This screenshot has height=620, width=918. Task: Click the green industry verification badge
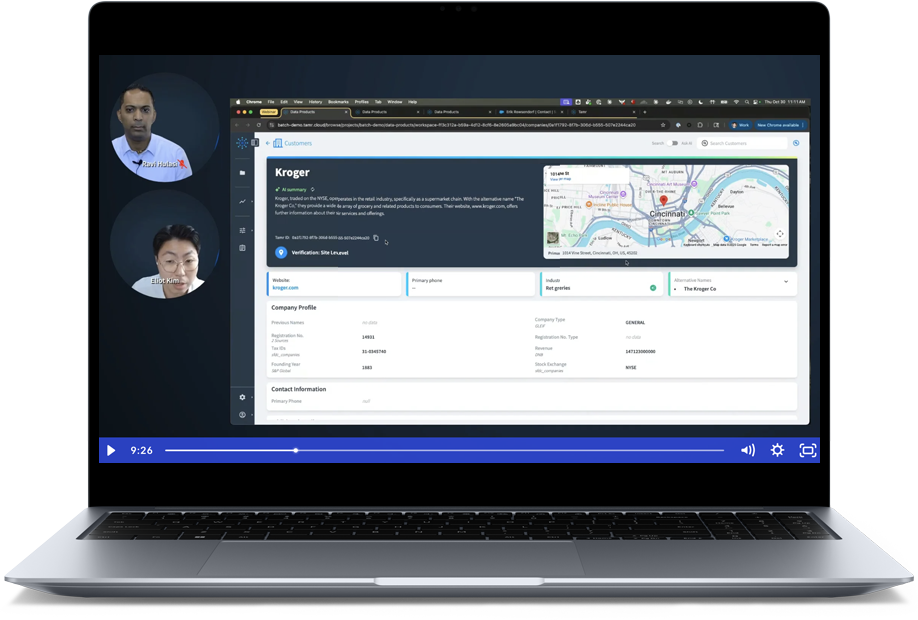[653, 287]
